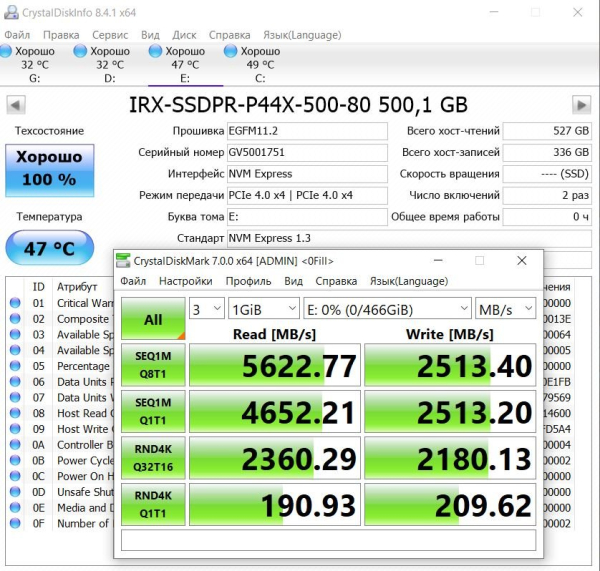This screenshot has height=571, width=600.
Task: Open CrystalDiskMark Язык(Language) menu
Action: (409, 281)
